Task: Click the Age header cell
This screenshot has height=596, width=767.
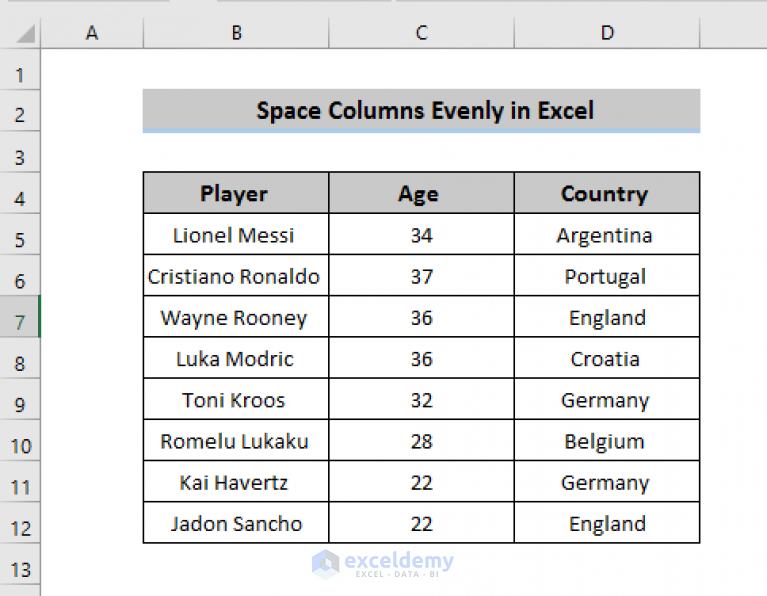Action: 422,193
